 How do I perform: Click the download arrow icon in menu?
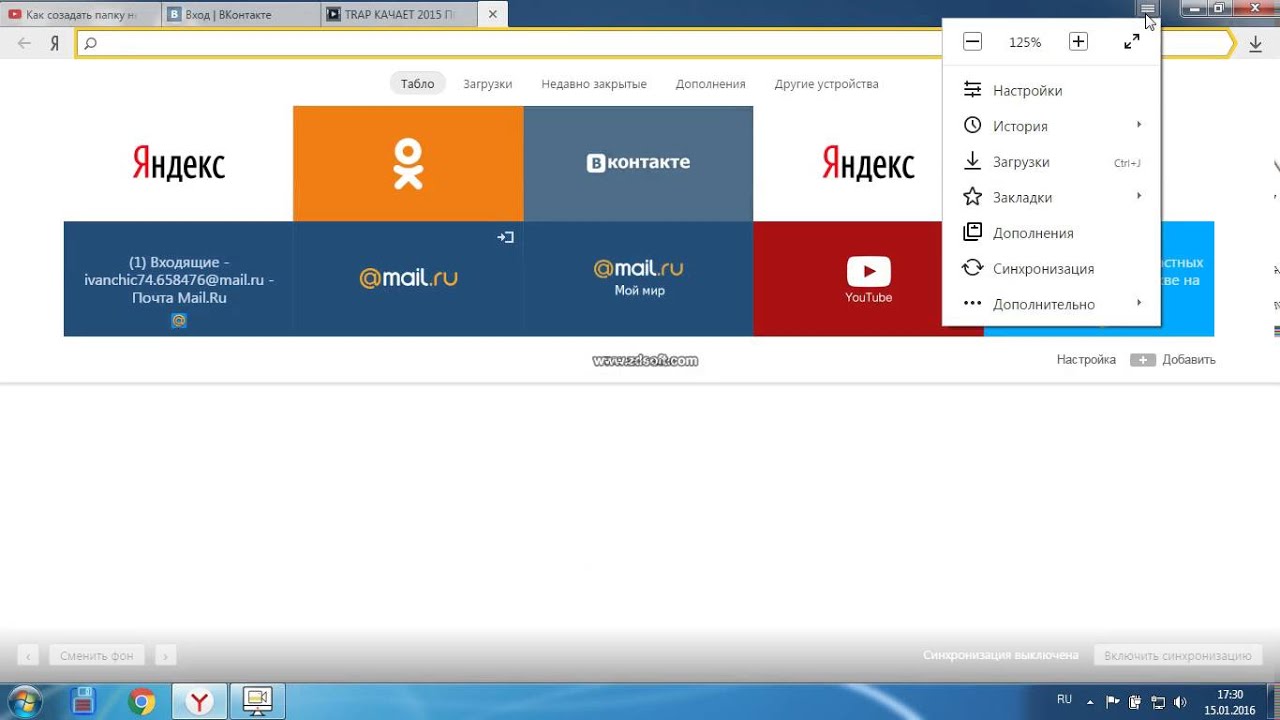(x=972, y=161)
